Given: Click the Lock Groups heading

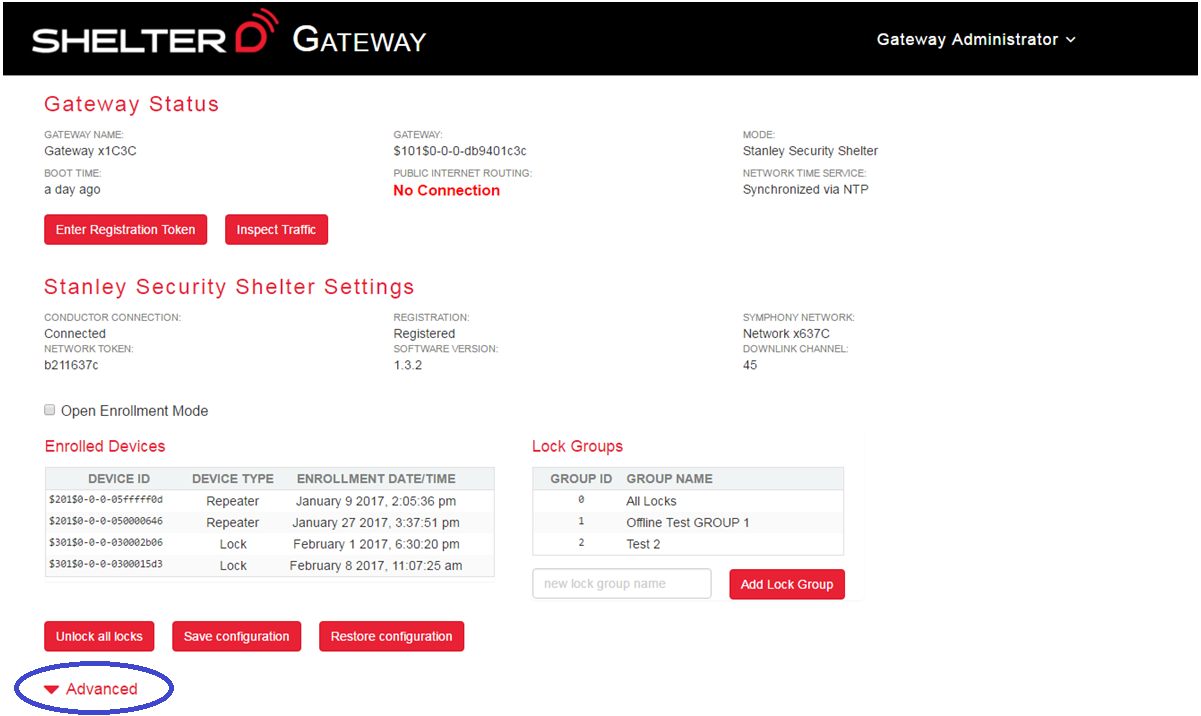Looking at the screenshot, I should [x=577, y=446].
